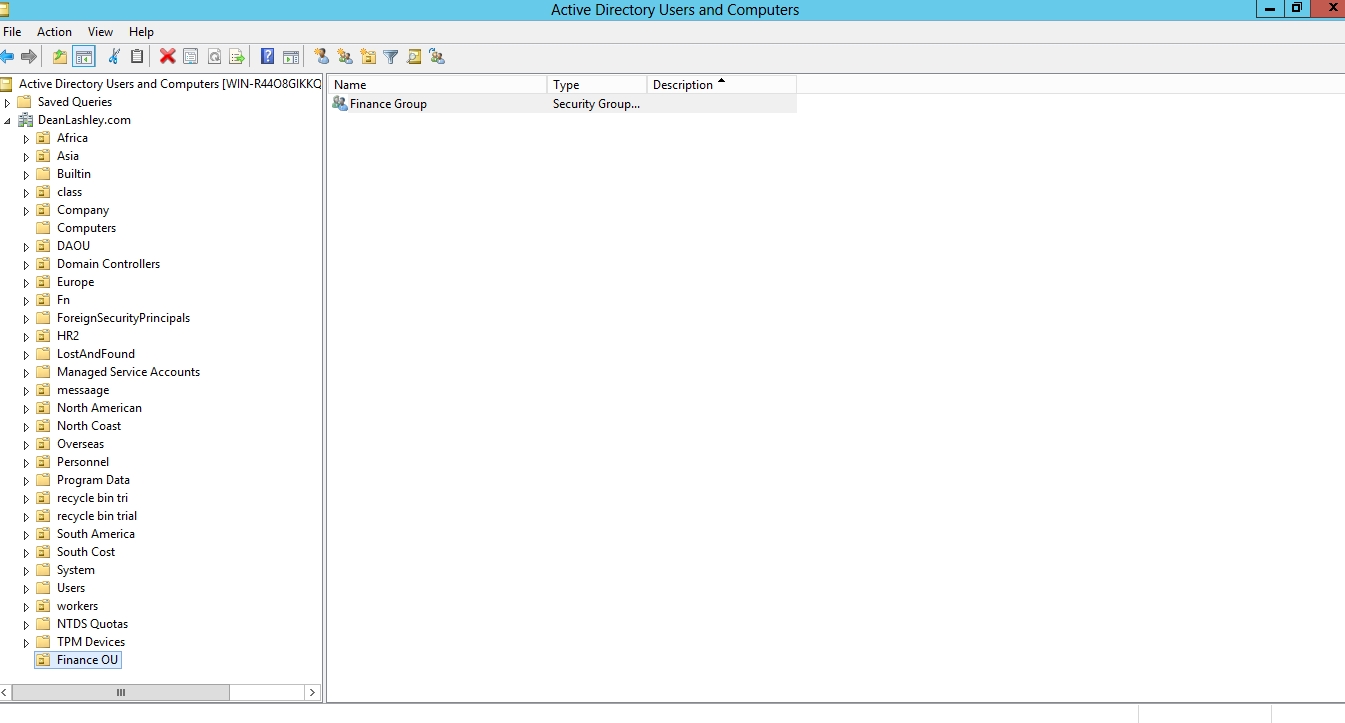Select the Personnel tree item
Screen dimensions: 1345x723
(x=83, y=462)
